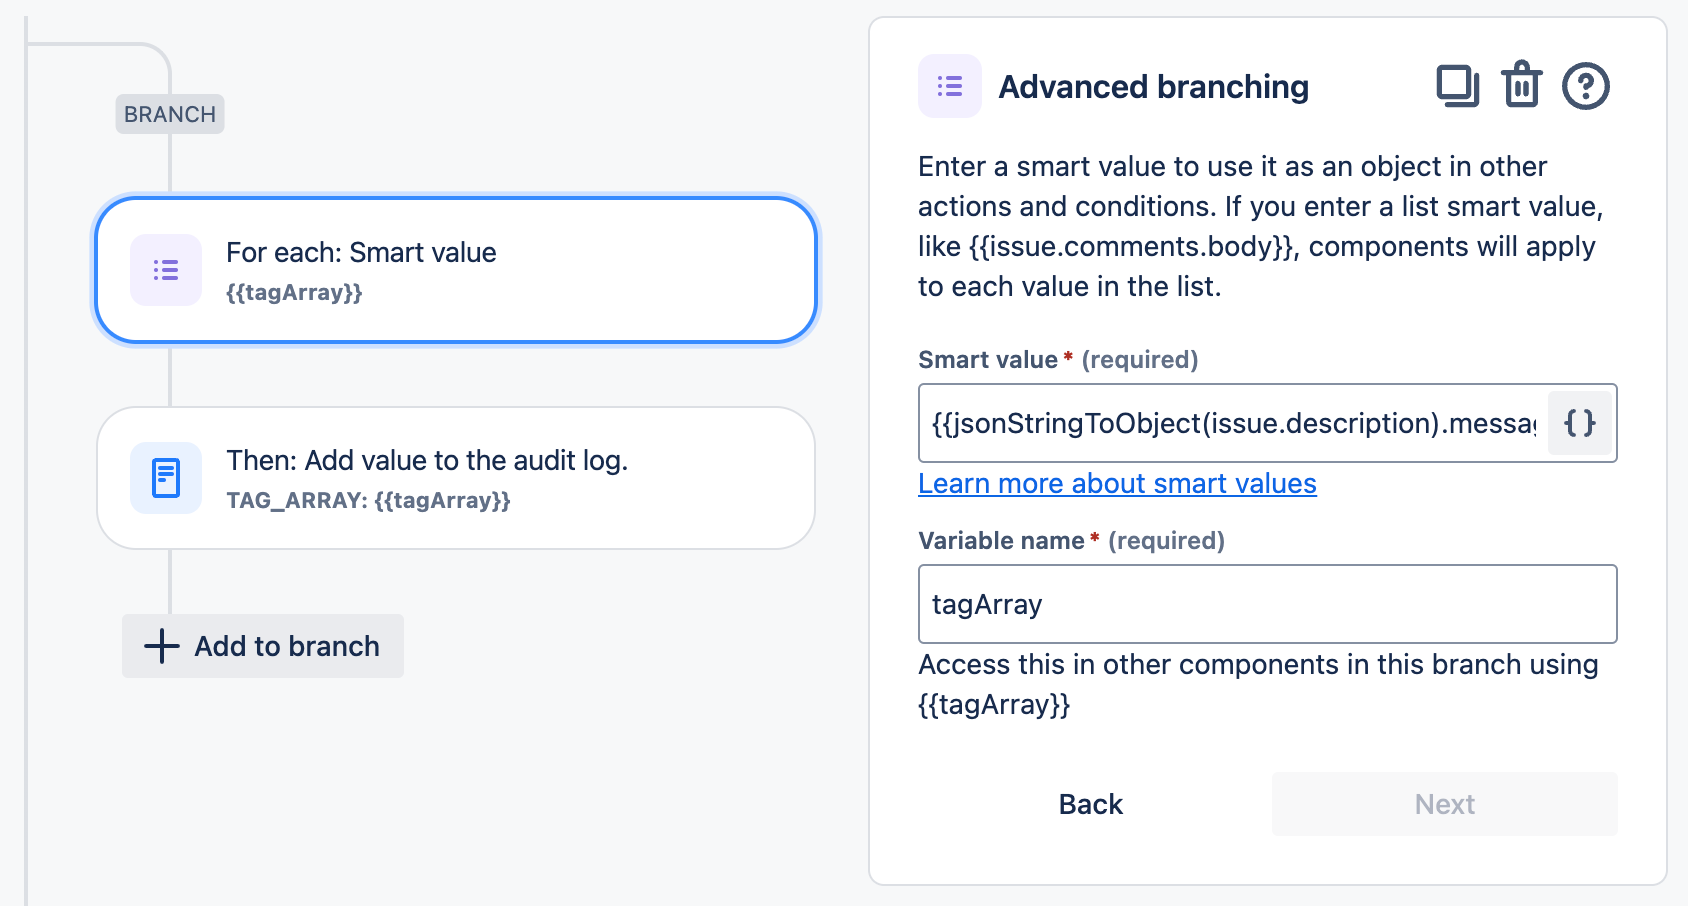The height and width of the screenshot is (906, 1688).
Task: Open the smart value curly braces picker
Action: [x=1579, y=423]
